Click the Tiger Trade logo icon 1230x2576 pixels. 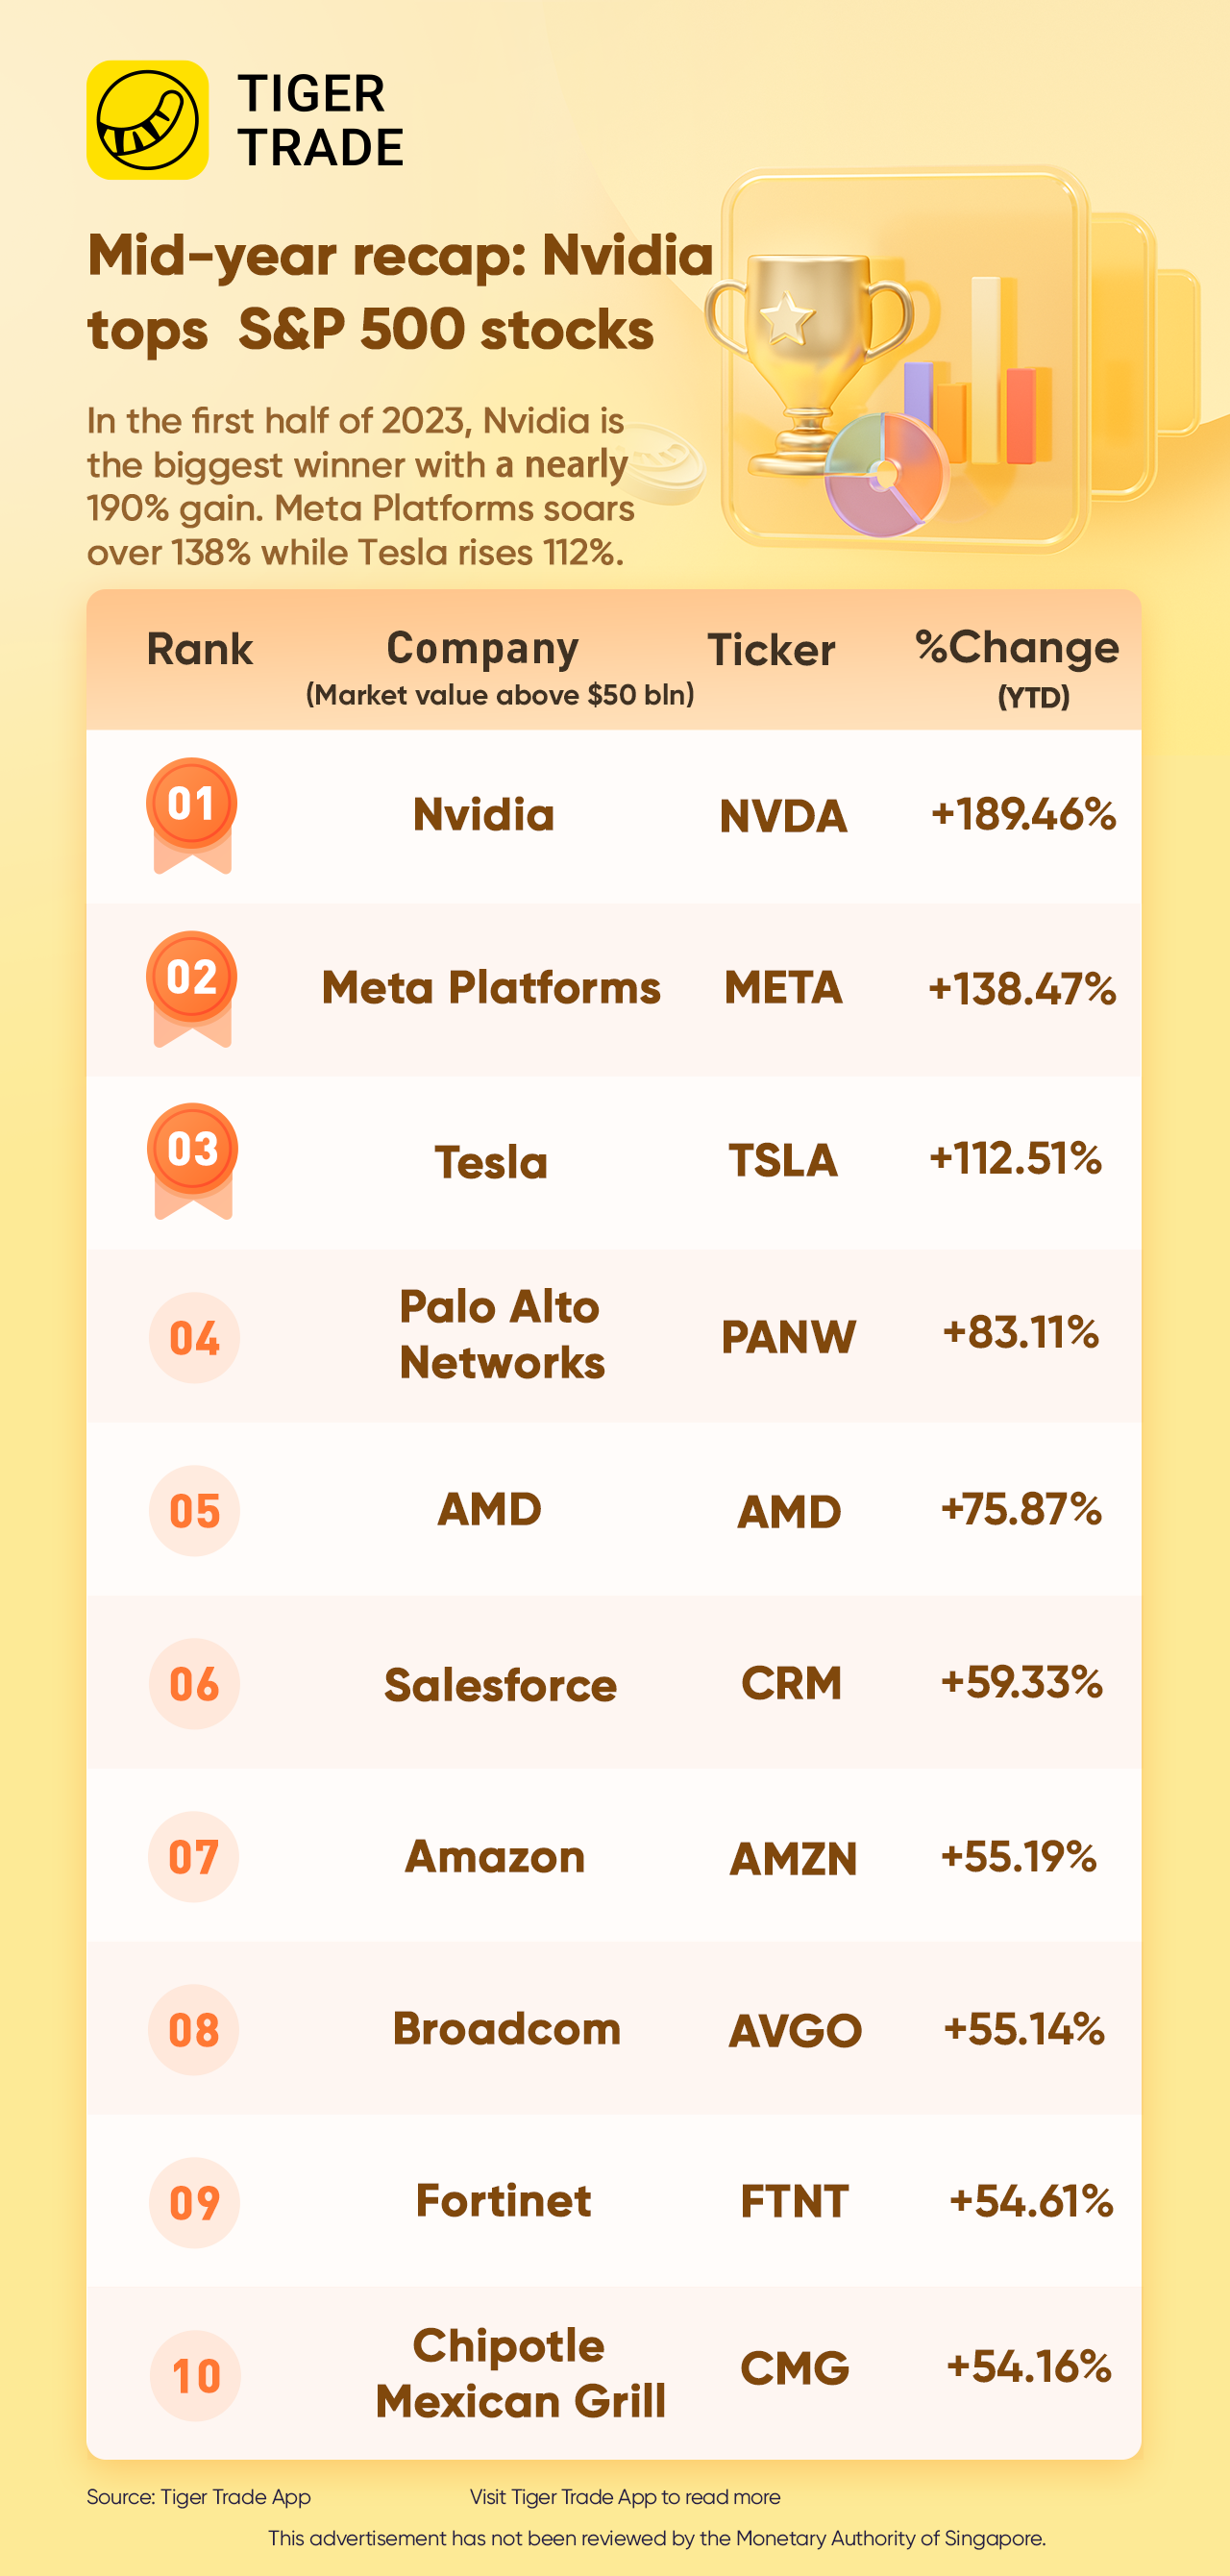148,120
